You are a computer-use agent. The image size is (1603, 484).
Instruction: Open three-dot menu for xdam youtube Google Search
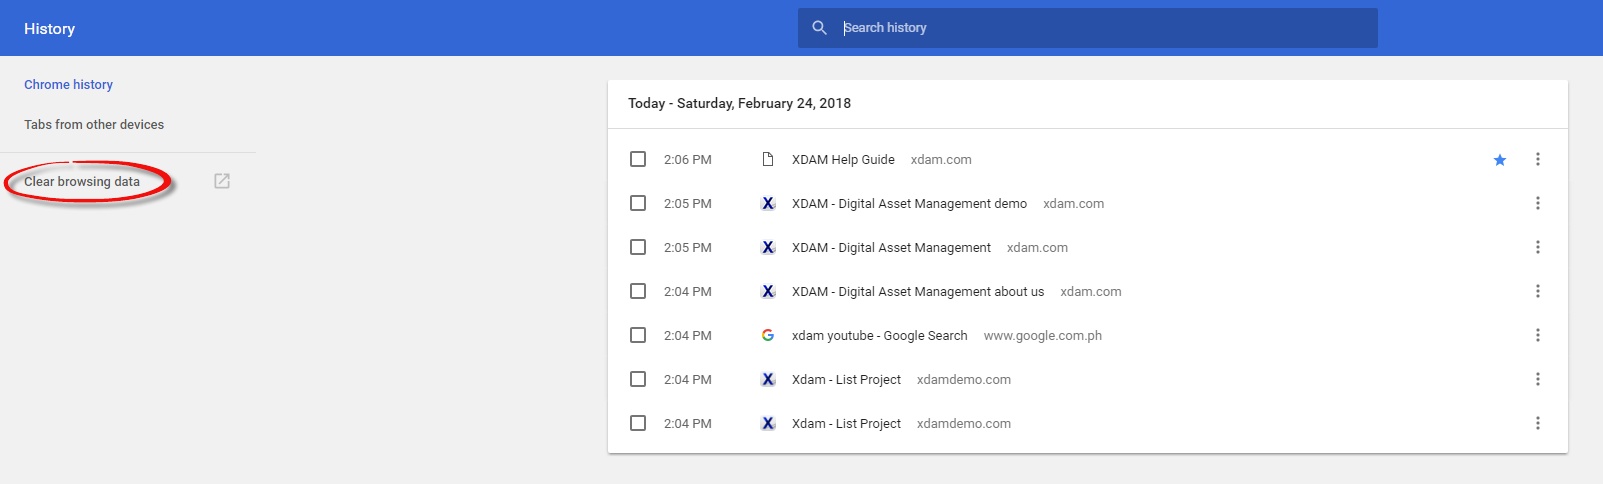(x=1537, y=336)
